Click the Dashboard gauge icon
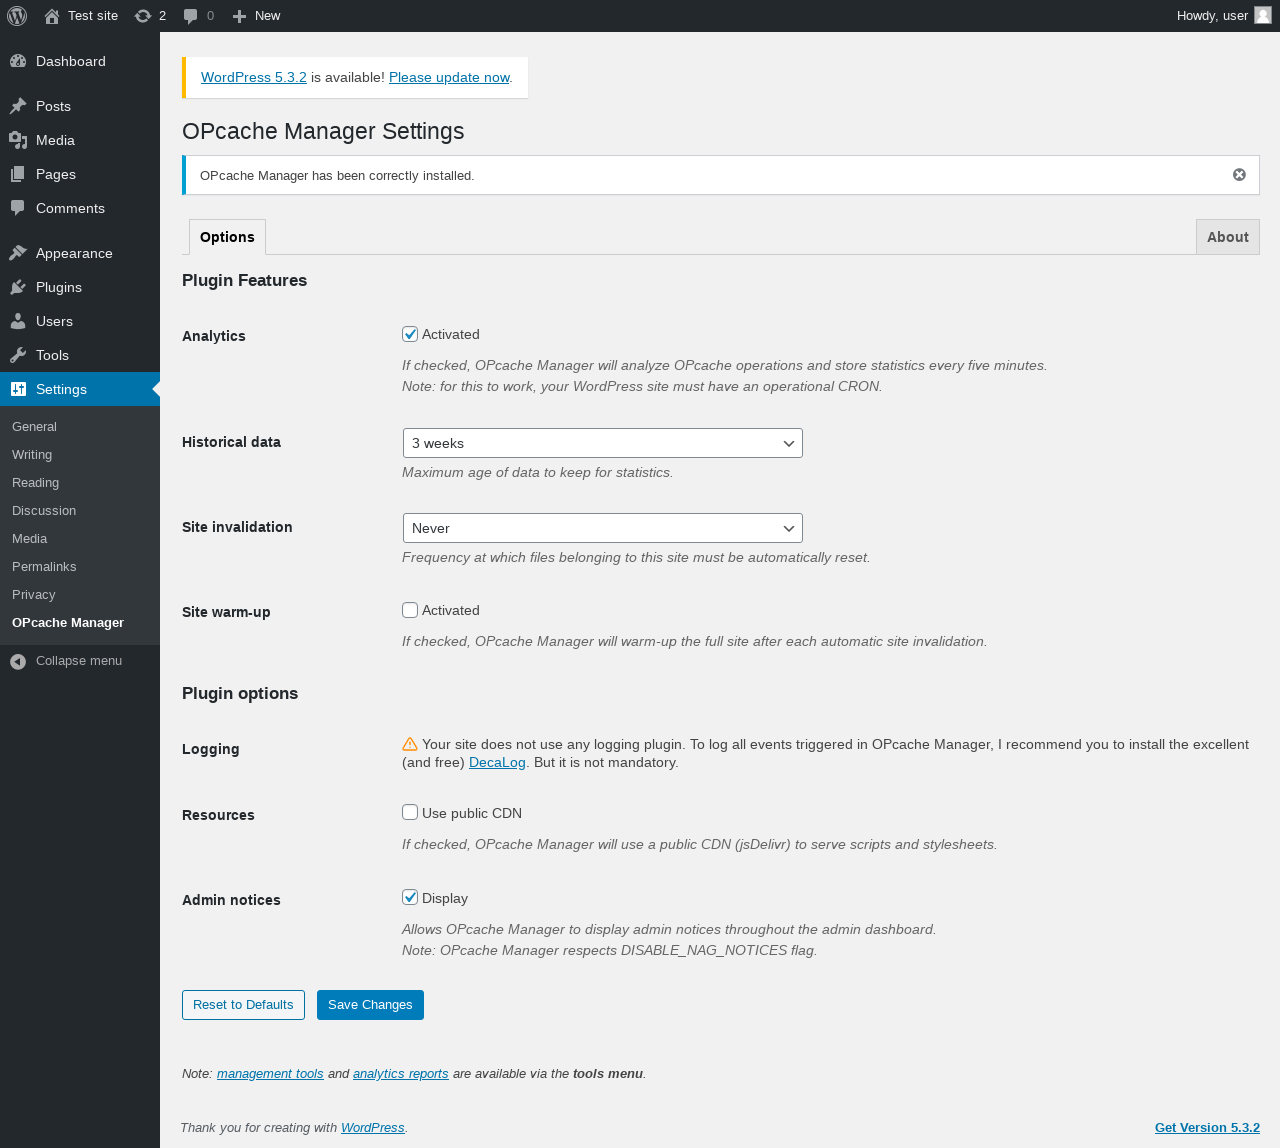 tap(18, 61)
